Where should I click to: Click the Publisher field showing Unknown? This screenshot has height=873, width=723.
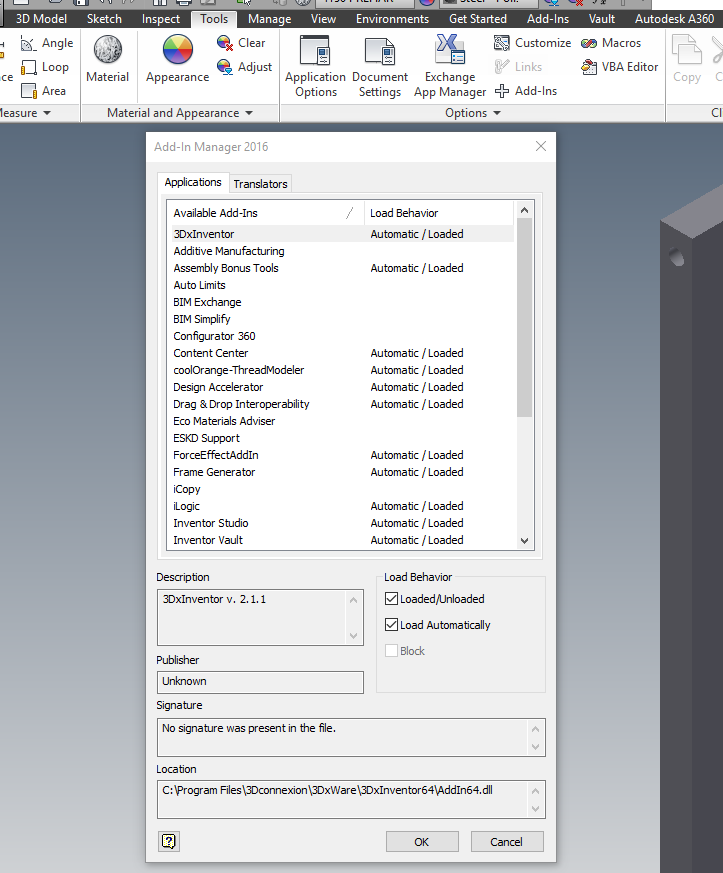[260, 681]
